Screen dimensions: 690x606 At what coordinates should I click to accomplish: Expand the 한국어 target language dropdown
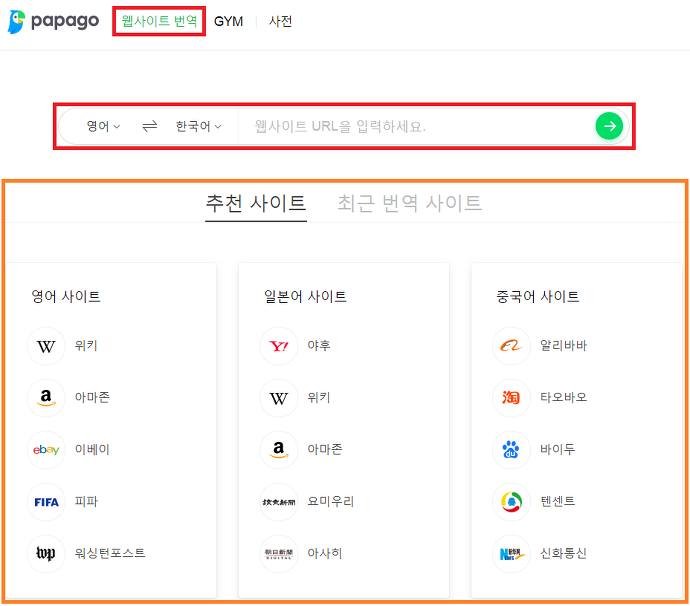click(198, 126)
